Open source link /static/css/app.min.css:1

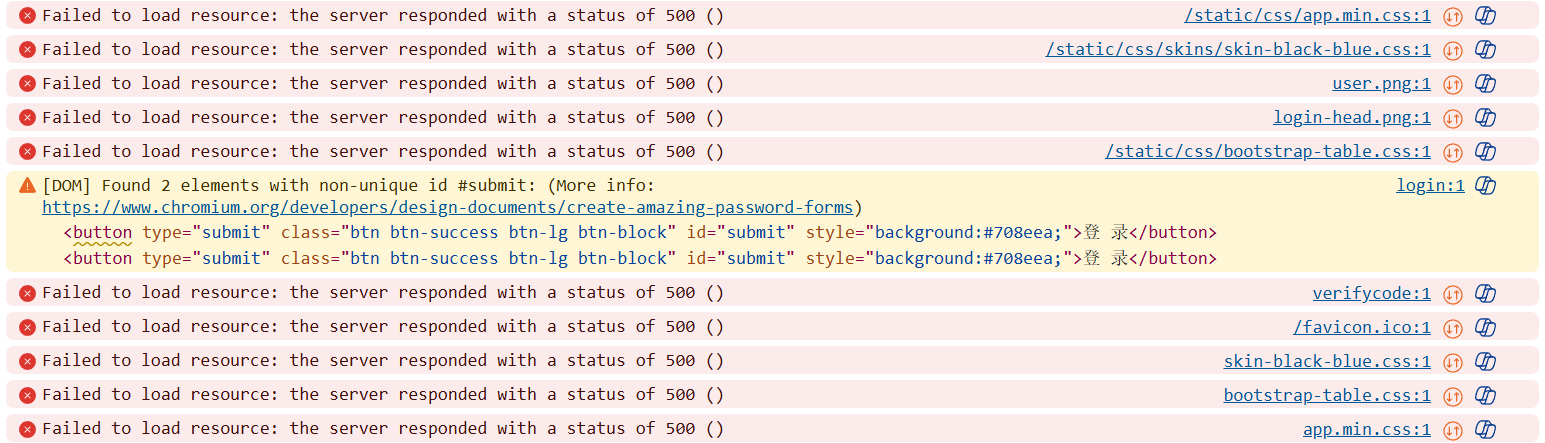pyautogui.click(x=1307, y=16)
